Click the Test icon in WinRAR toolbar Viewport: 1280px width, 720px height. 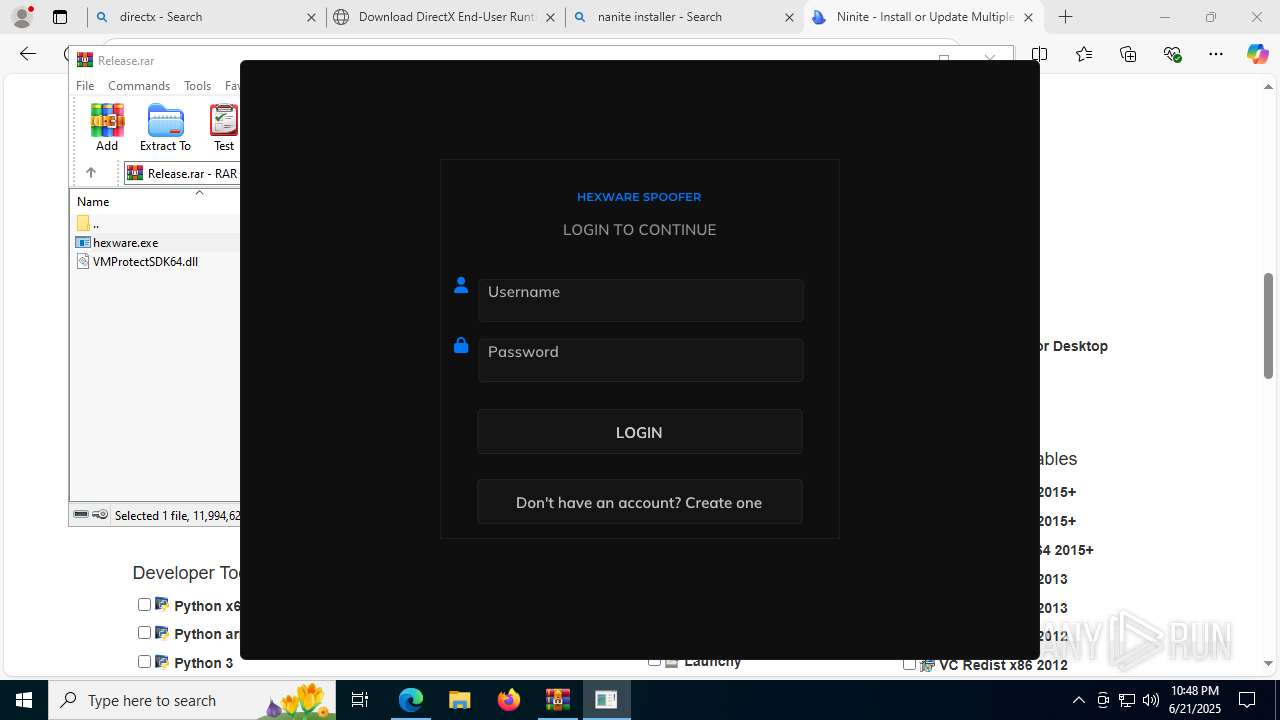click(224, 128)
